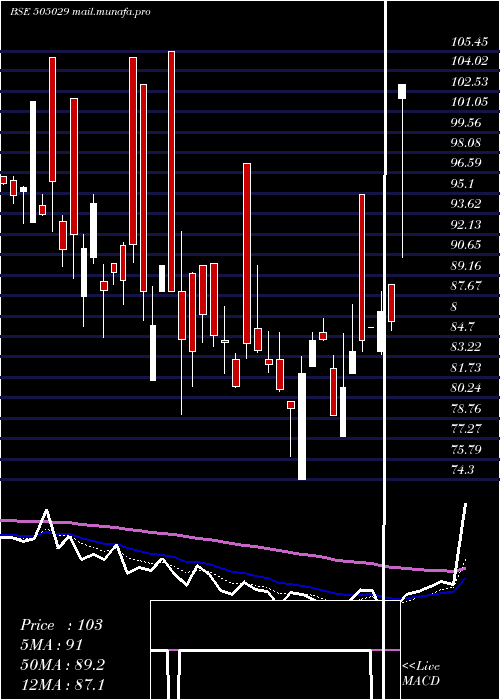The image size is (500, 700).
Task: Click the 105.45 price axis label
Action: point(469,42)
